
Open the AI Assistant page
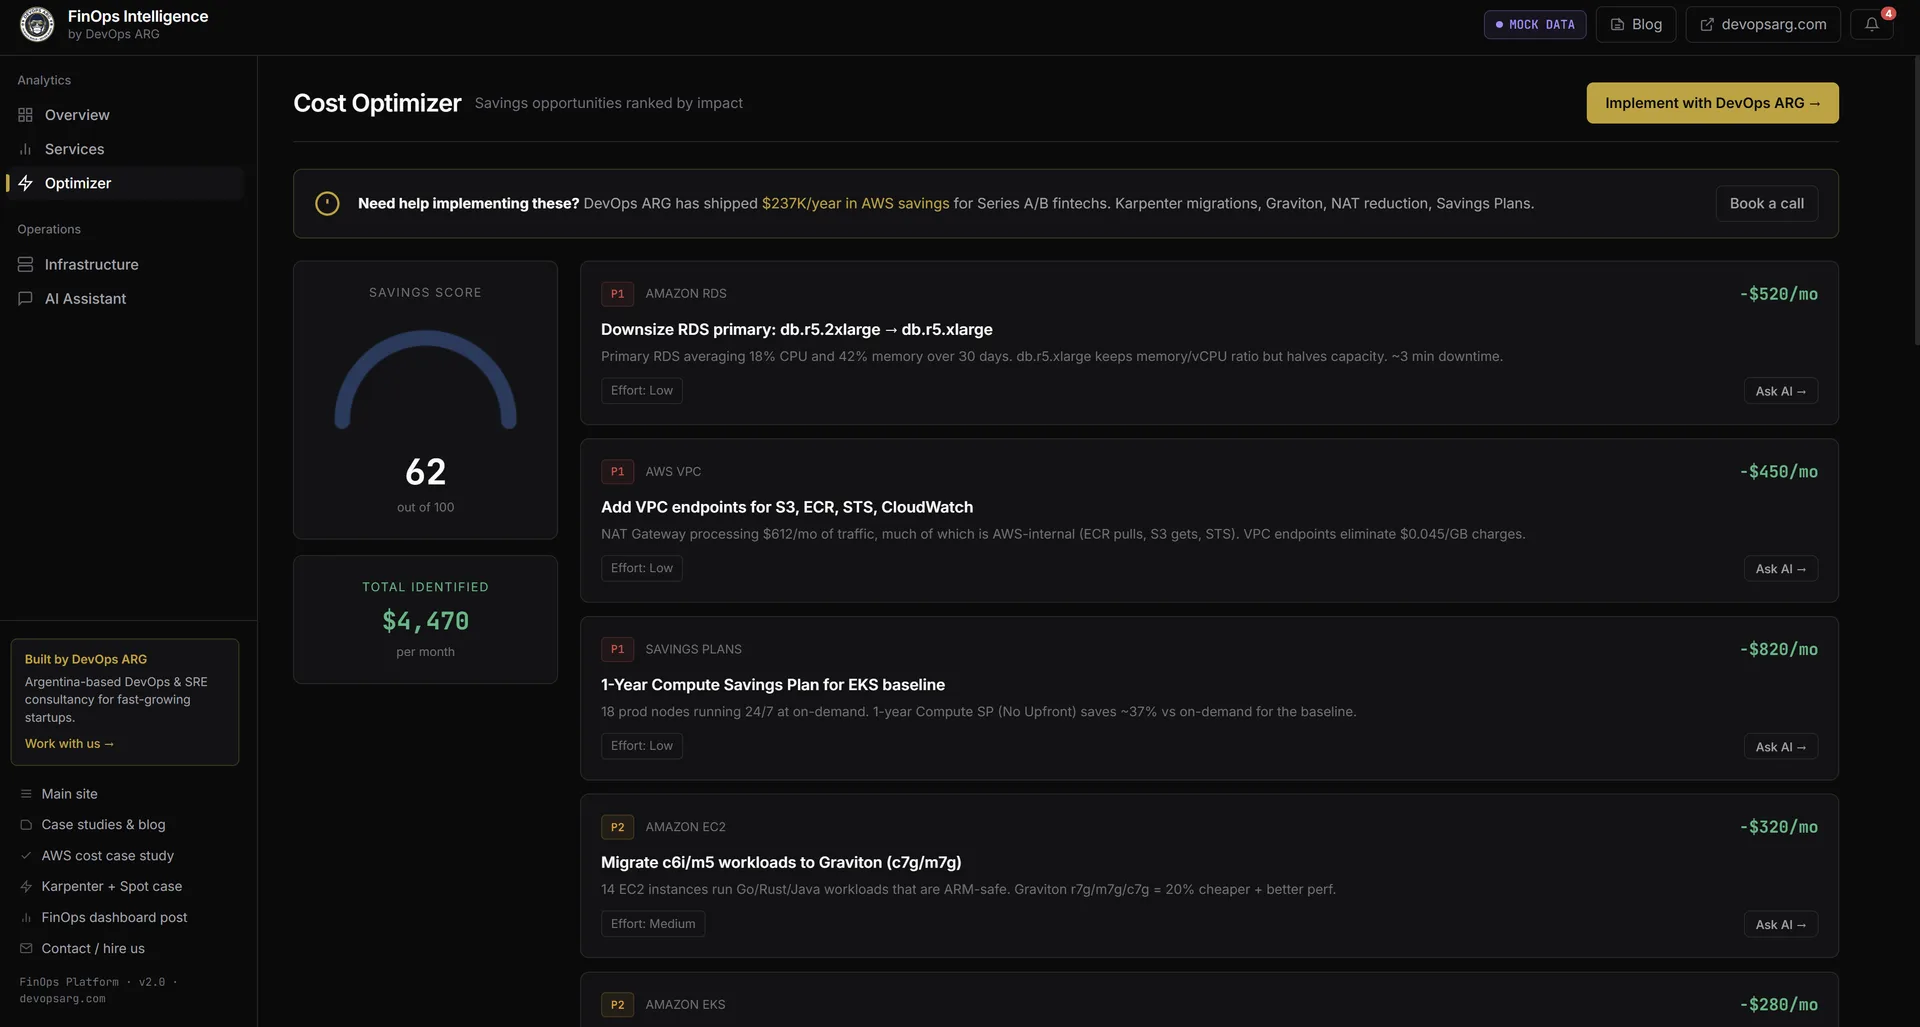125,298
